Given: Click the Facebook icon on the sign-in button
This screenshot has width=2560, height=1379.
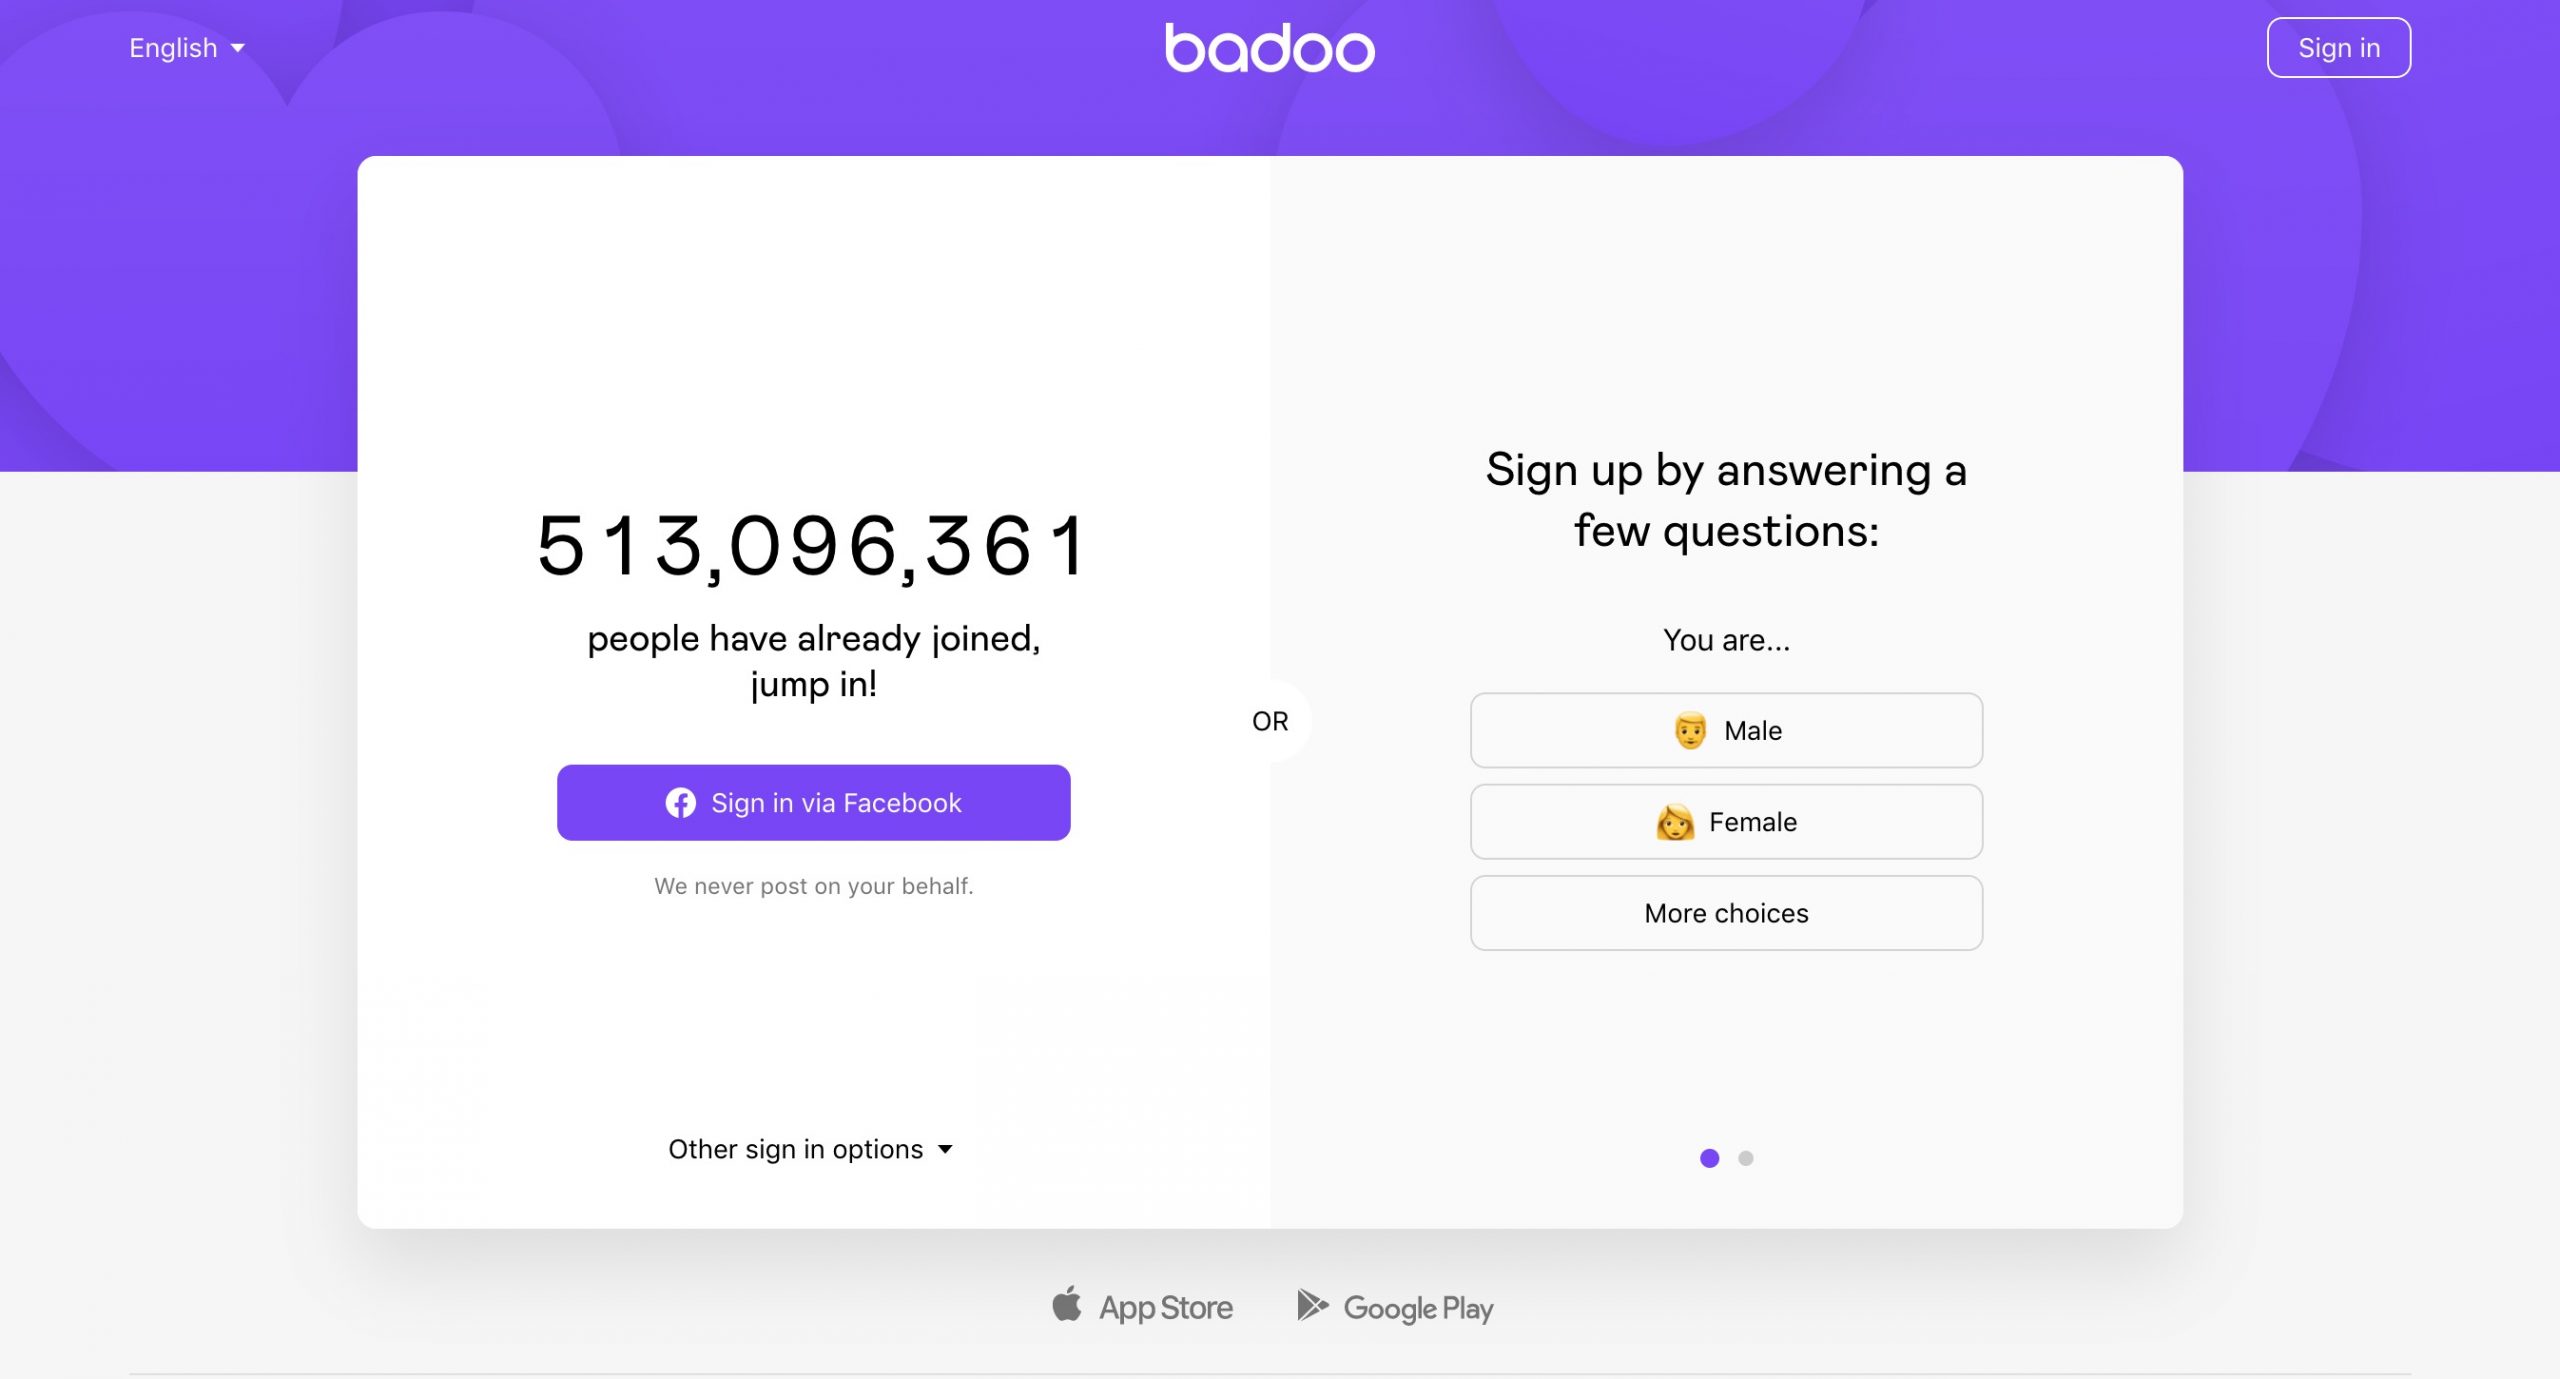Looking at the screenshot, I should pyautogui.click(x=681, y=802).
